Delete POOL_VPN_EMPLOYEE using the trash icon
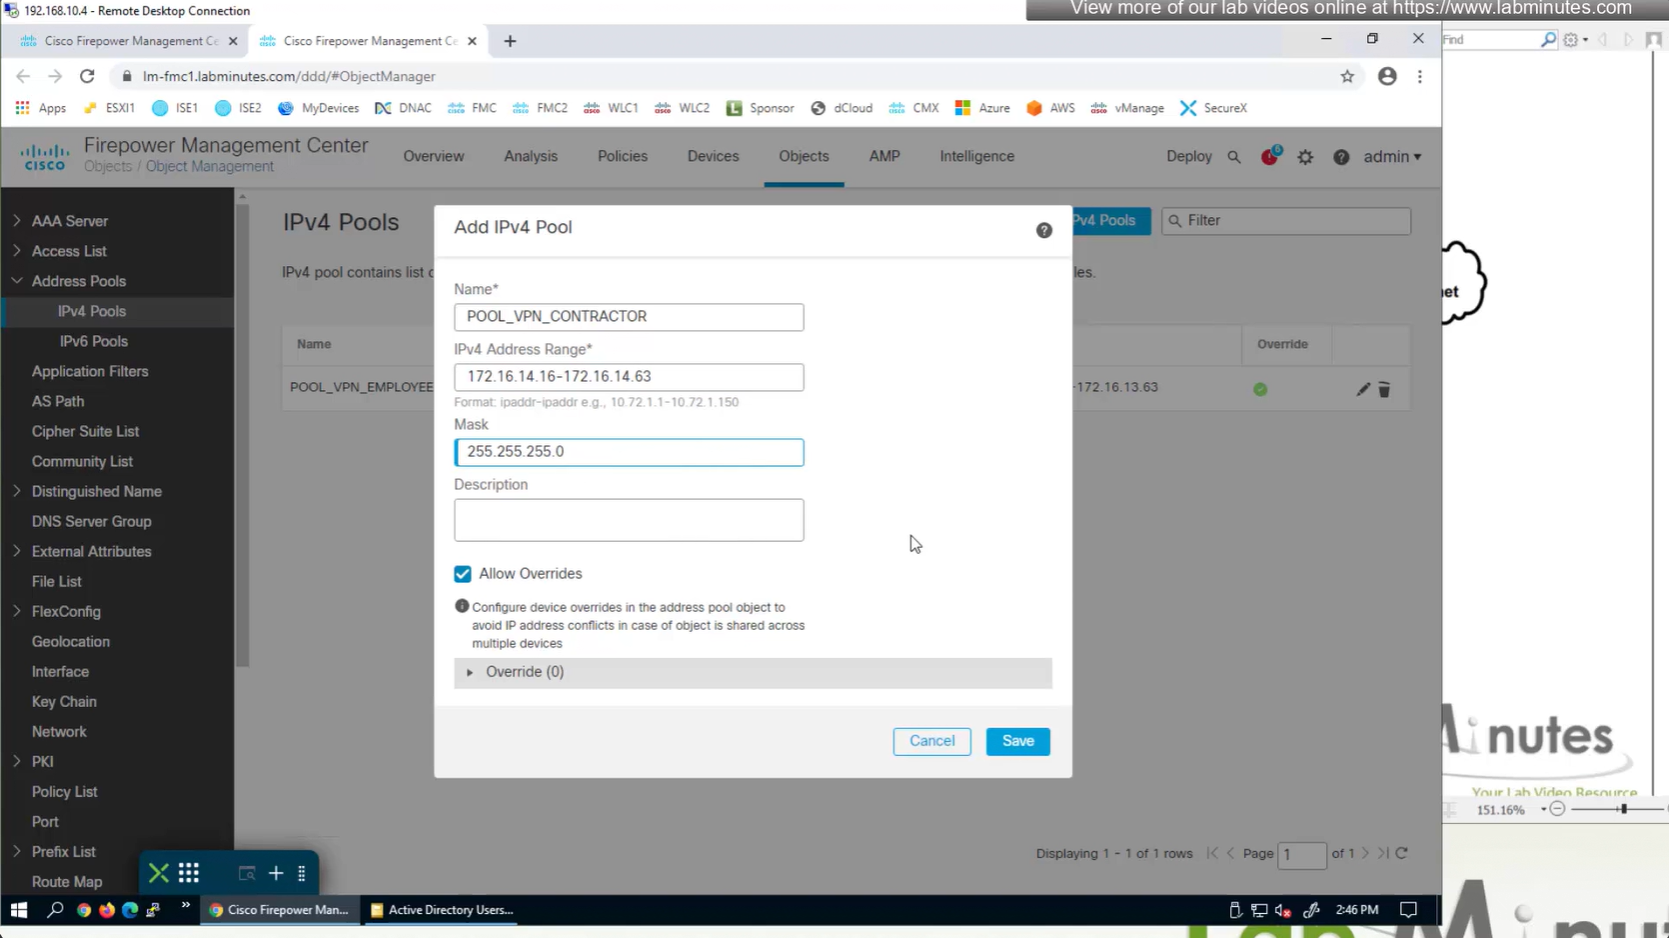The width and height of the screenshot is (1669, 938). click(1384, 389)
